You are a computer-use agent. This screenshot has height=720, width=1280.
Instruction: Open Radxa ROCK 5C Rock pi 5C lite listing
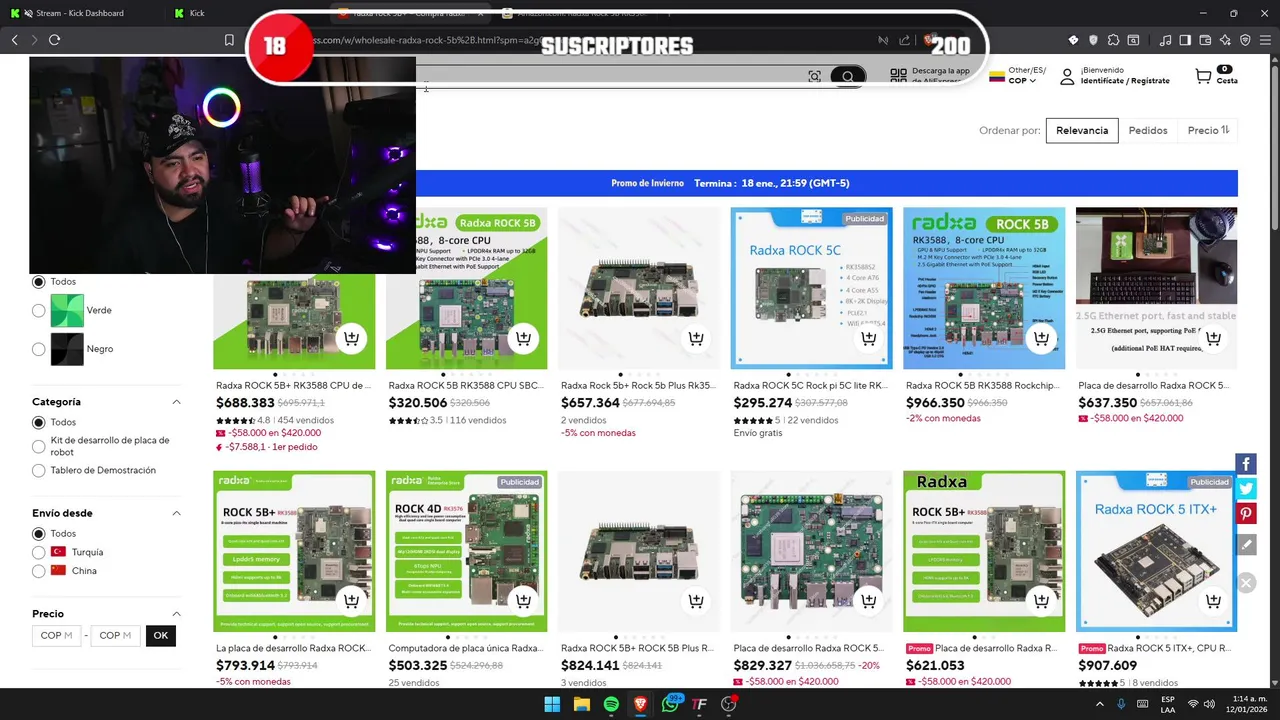click(810, 386)
